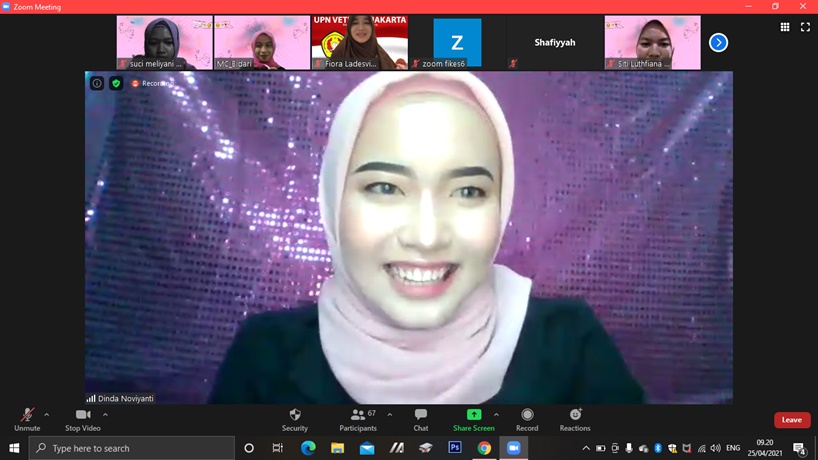
Task: Open the Chat panel
Action: click(x=421, y=419)
